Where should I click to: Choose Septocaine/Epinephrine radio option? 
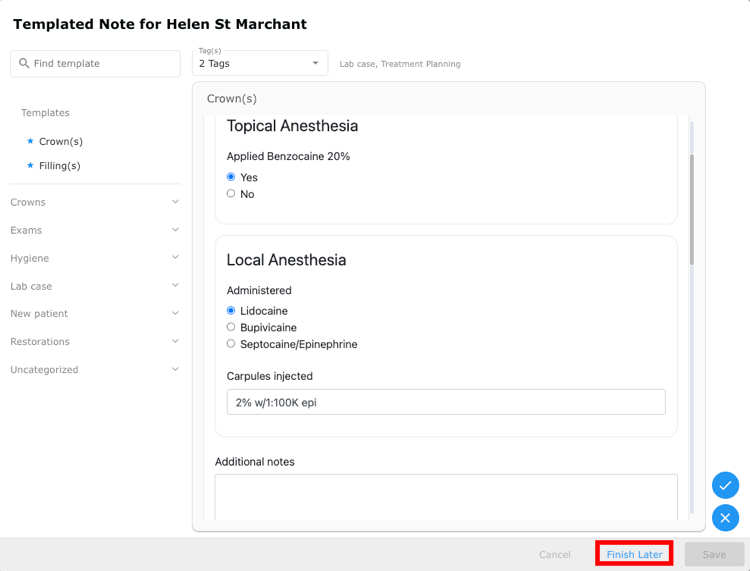(231, 344)
